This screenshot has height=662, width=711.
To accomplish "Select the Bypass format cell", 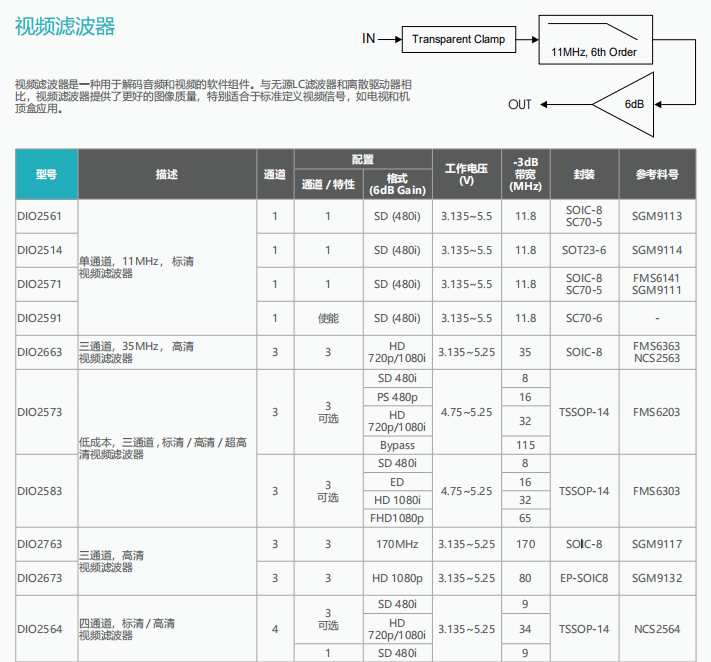I will click(x=397, y=445).
